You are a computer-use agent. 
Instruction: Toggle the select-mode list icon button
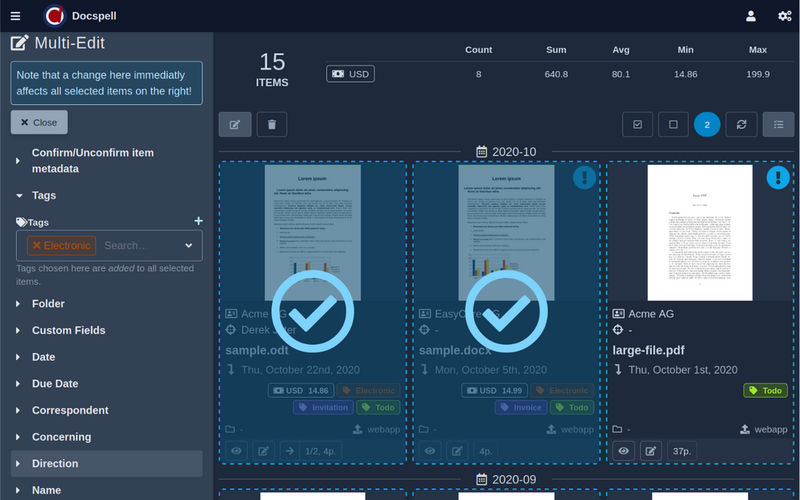pyautogui.click(x=778, y=124)
